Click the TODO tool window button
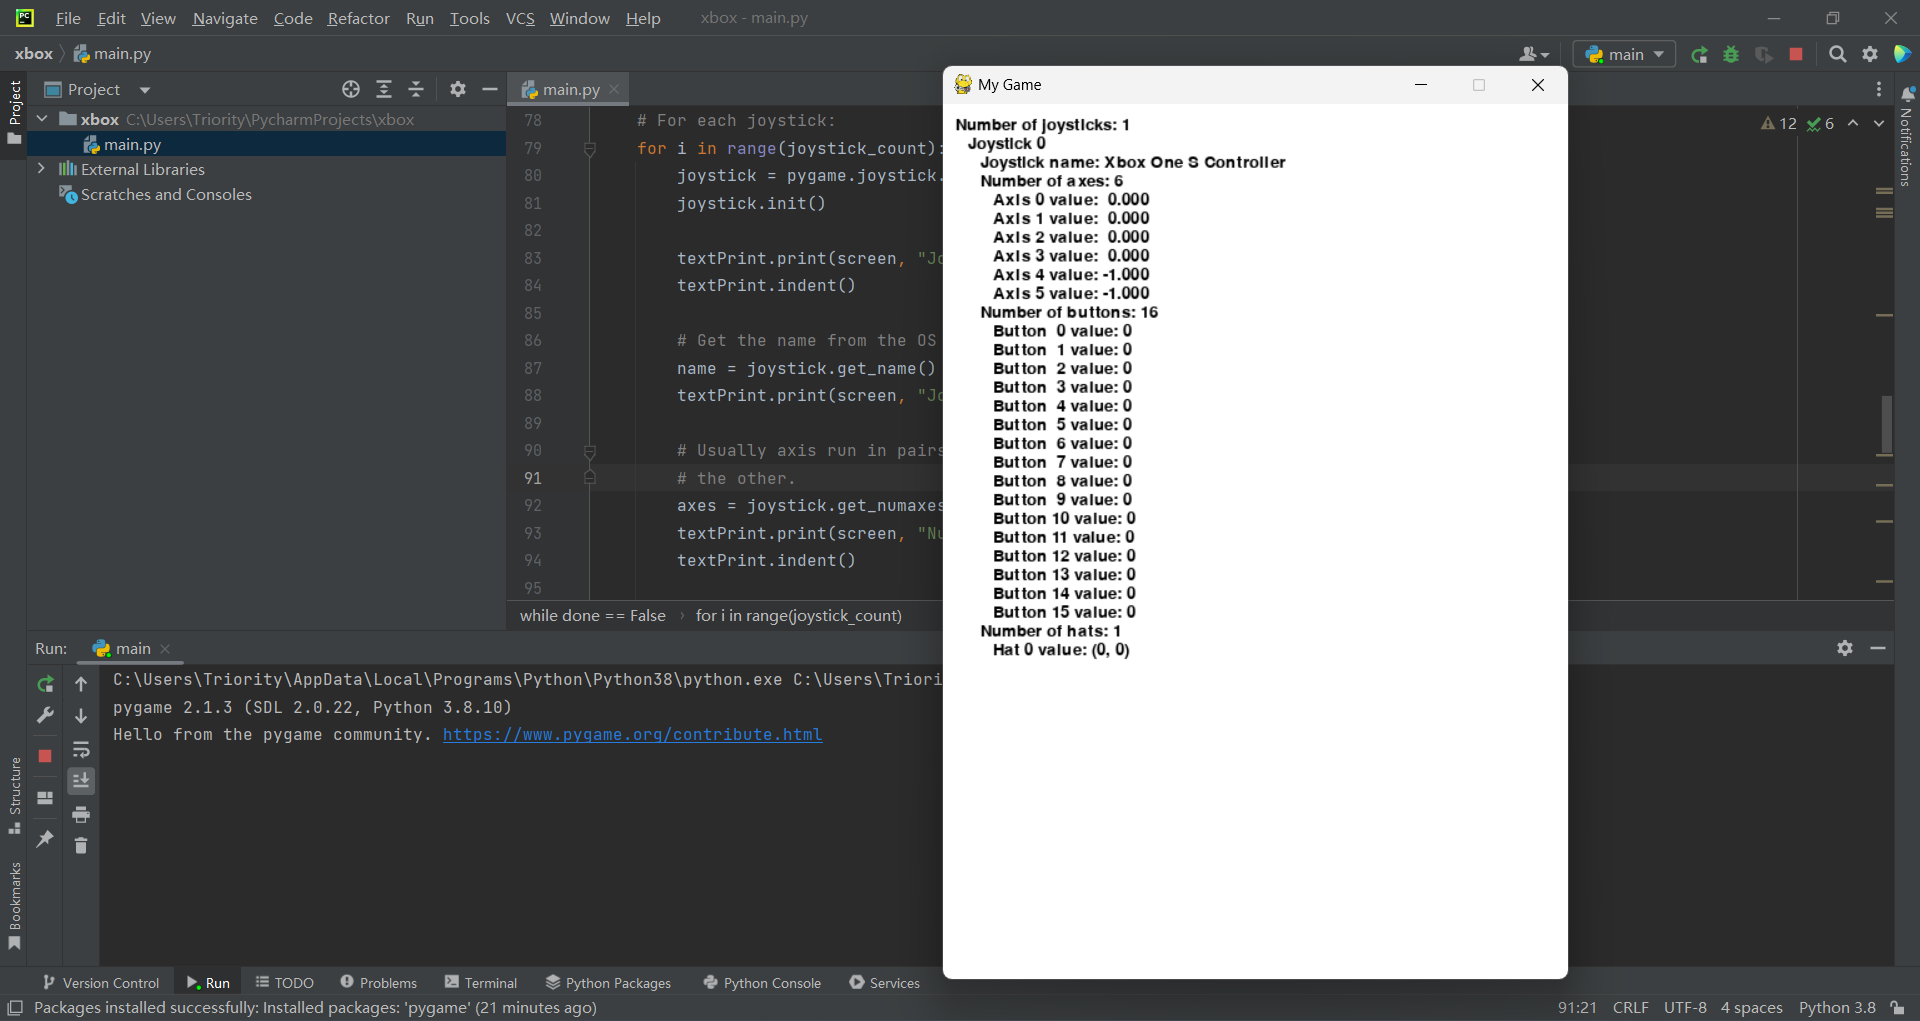Image resolution: width=1920 pixels, height=1021 pixels. (x=285, y=983)
